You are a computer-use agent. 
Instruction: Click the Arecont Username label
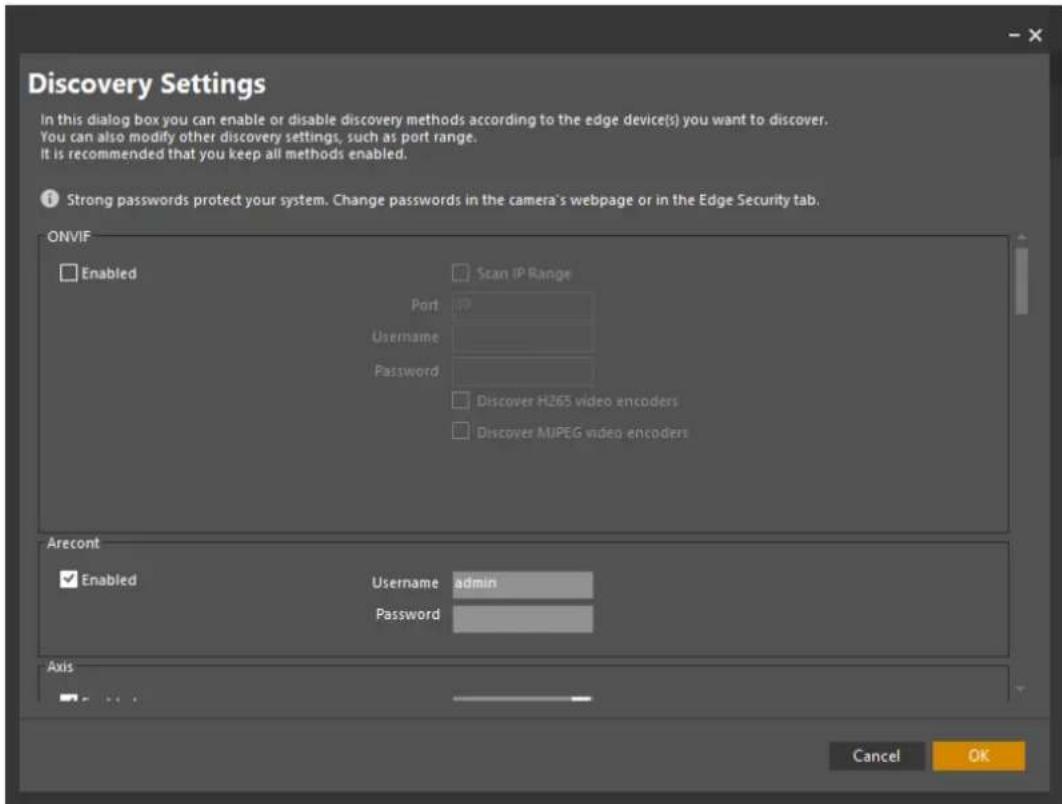tap(405, 583)
